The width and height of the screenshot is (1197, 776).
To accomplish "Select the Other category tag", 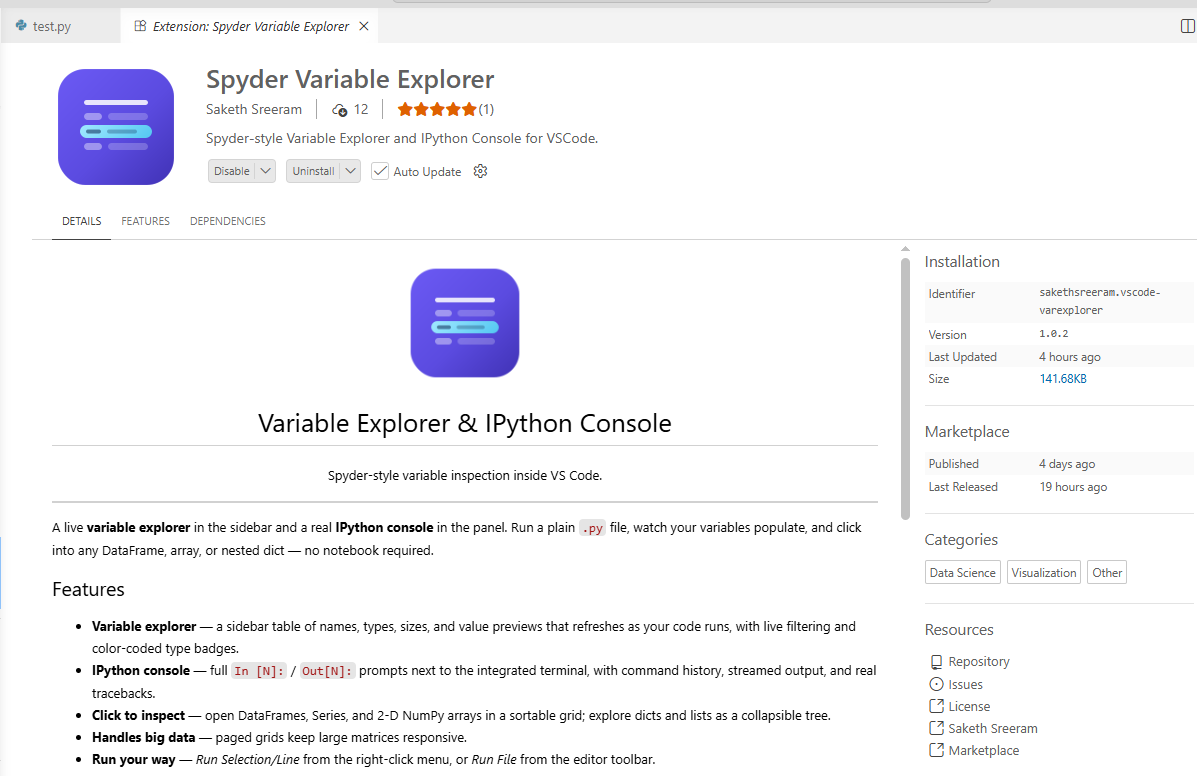I will coord(1107,572).
